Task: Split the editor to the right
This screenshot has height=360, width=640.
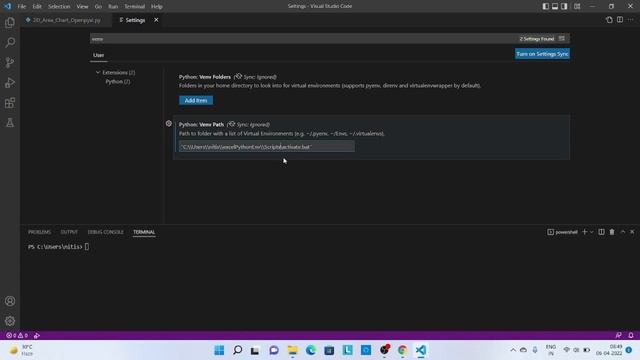Action: [620, 20]
